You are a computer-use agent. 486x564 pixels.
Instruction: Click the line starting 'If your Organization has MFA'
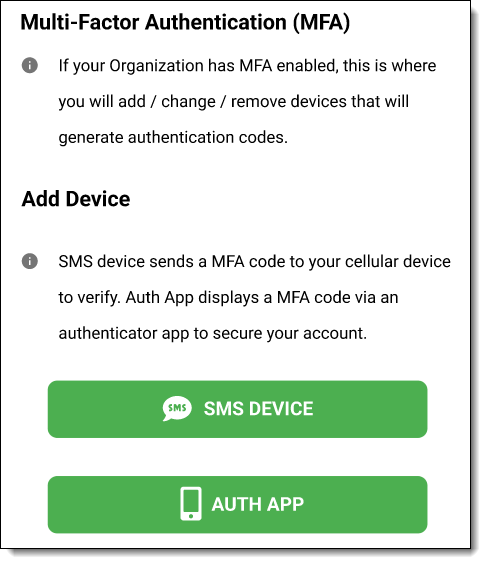(x=247, y=66)
